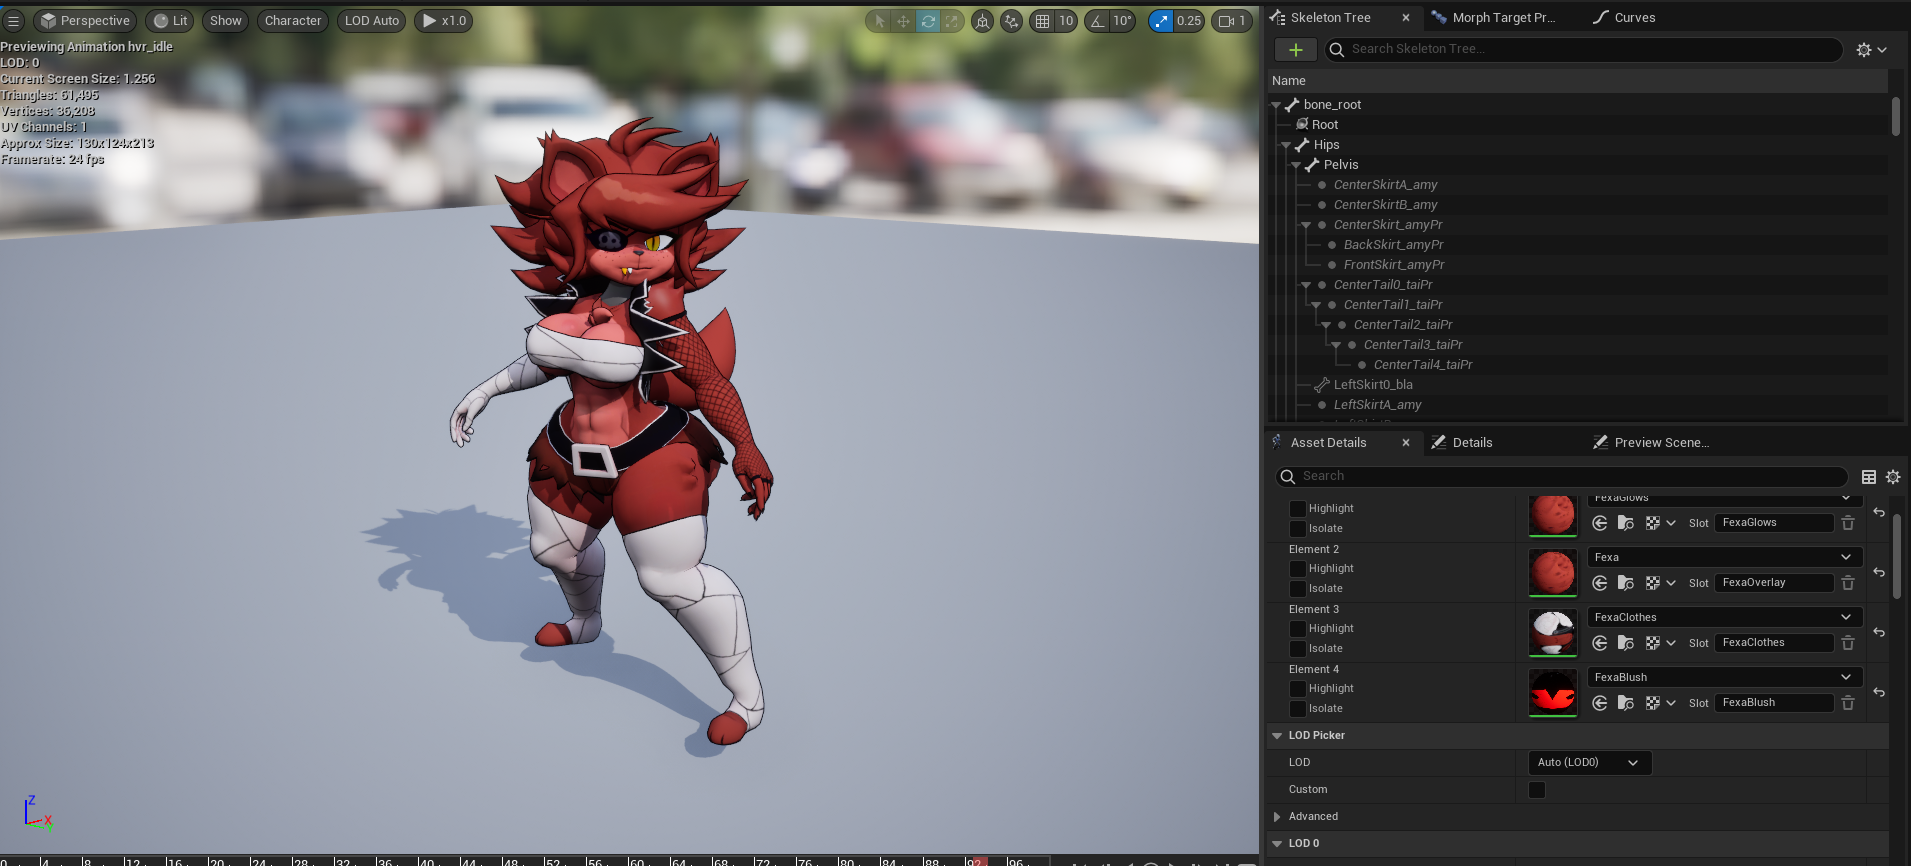Browse to the FexaClothes material asset
Image resolution: width=1911 pixels, height=866 pixels.
pyautogui.click(x=1626, y=643)
